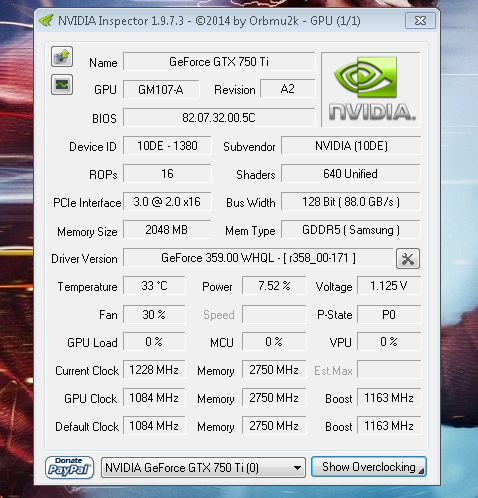Click the Mem Type GDDR5 field

point(351,230)
